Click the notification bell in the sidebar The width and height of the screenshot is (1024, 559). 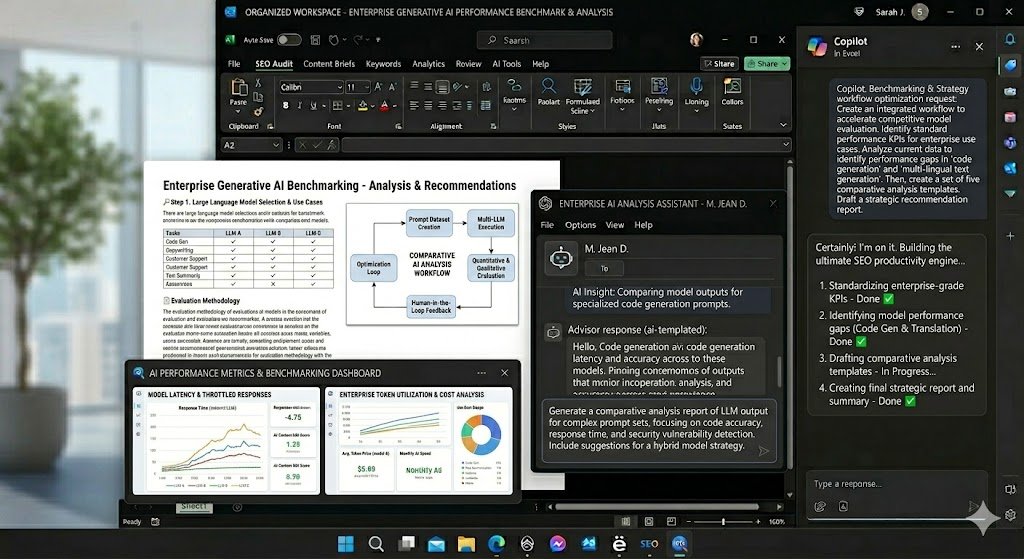[1010, 40]
